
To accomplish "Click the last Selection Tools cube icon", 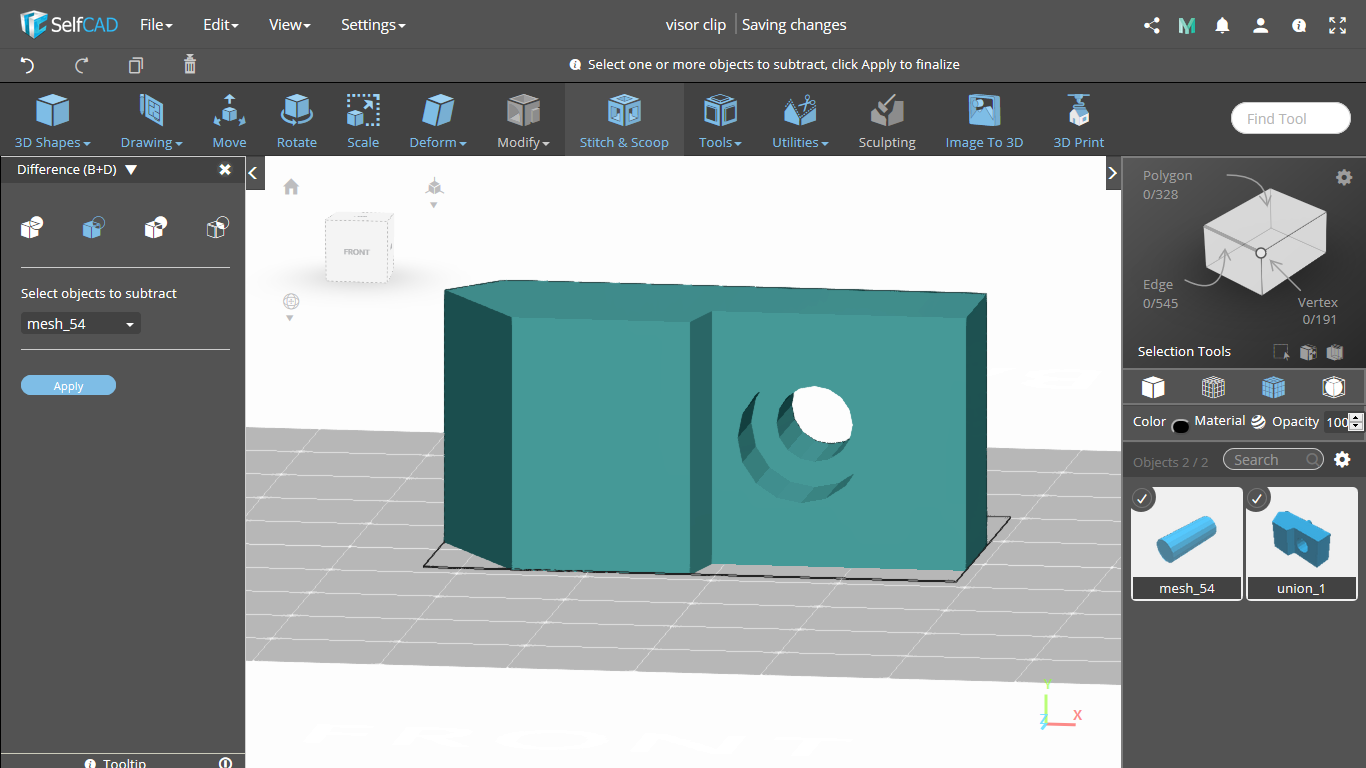I will (x=1334, y=352).
